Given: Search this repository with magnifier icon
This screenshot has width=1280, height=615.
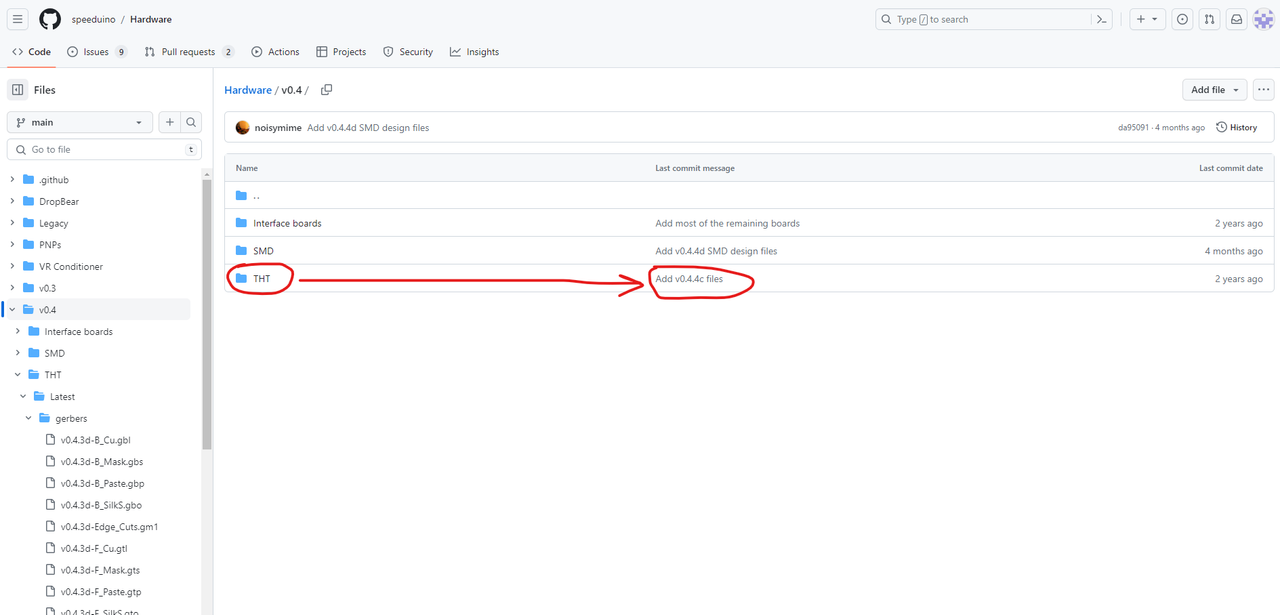Looking at the screenshot, I should coord(191,122).
